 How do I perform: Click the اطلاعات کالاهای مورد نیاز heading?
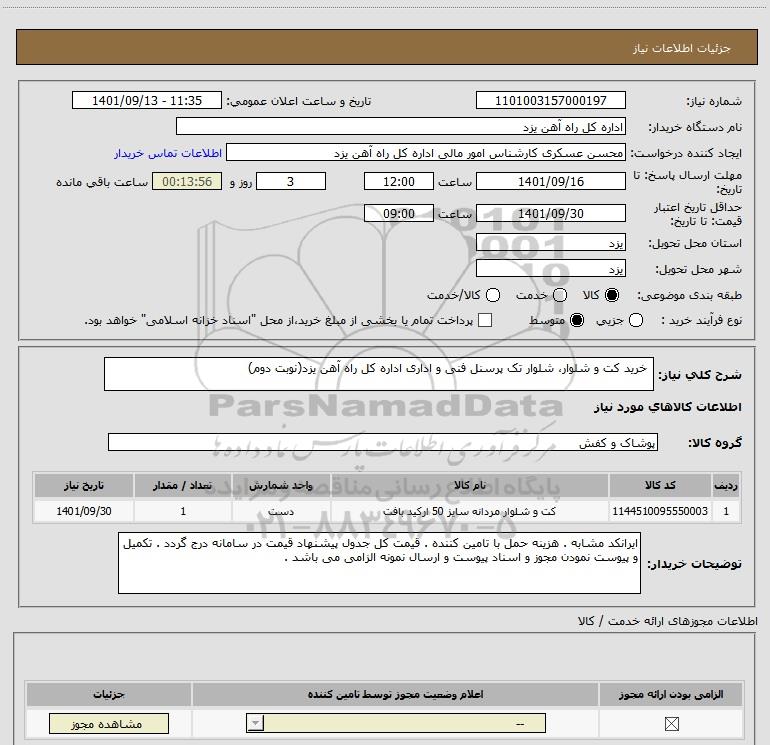click(x=667, y=407)
